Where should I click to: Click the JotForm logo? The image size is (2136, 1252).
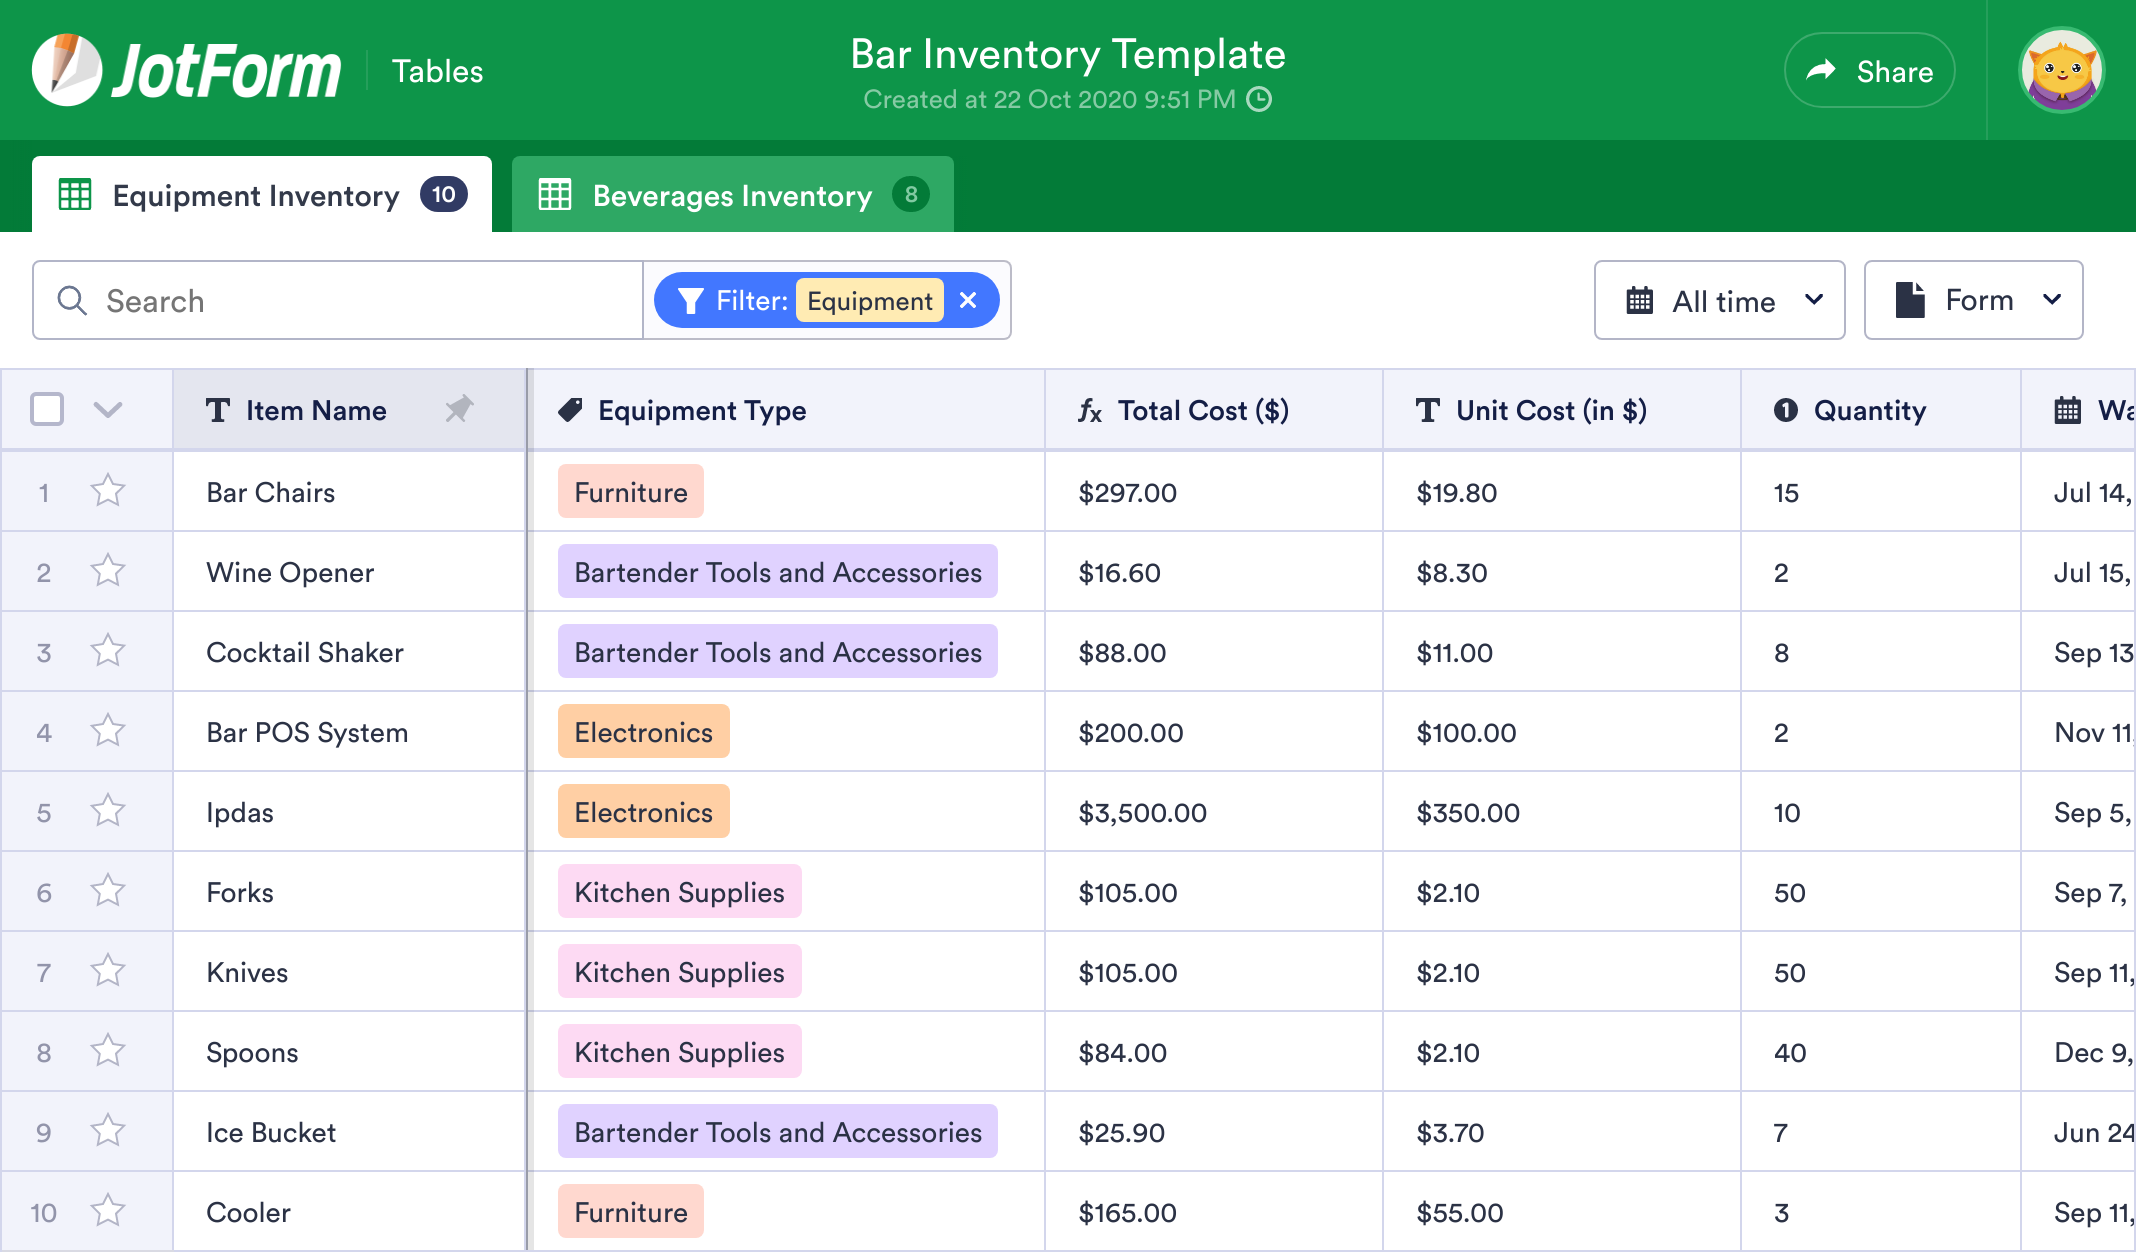[185, 68]
